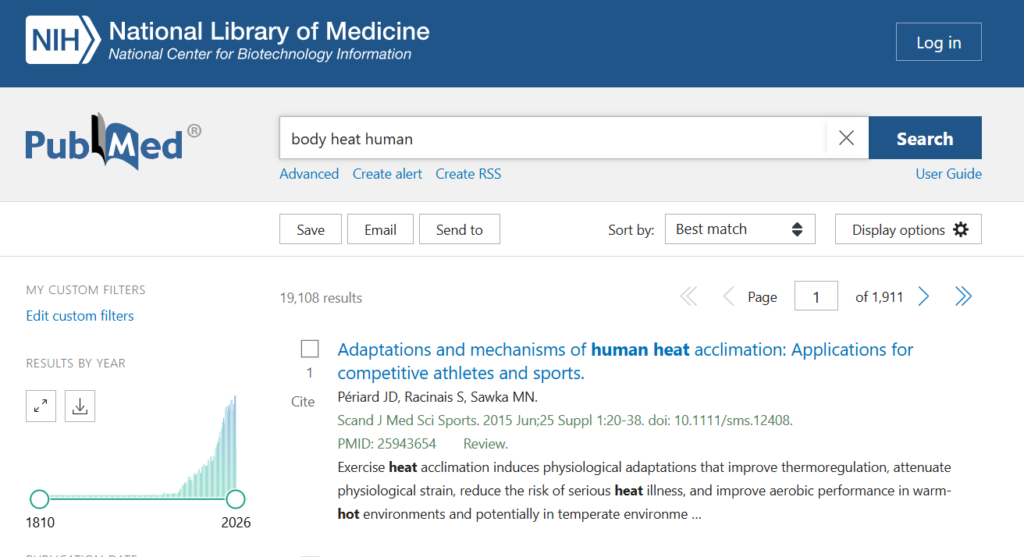Viewport: 1024px width, 557px height.
Task: Click the 2026 end-year slider handle
Action: (x=235, y=499)
